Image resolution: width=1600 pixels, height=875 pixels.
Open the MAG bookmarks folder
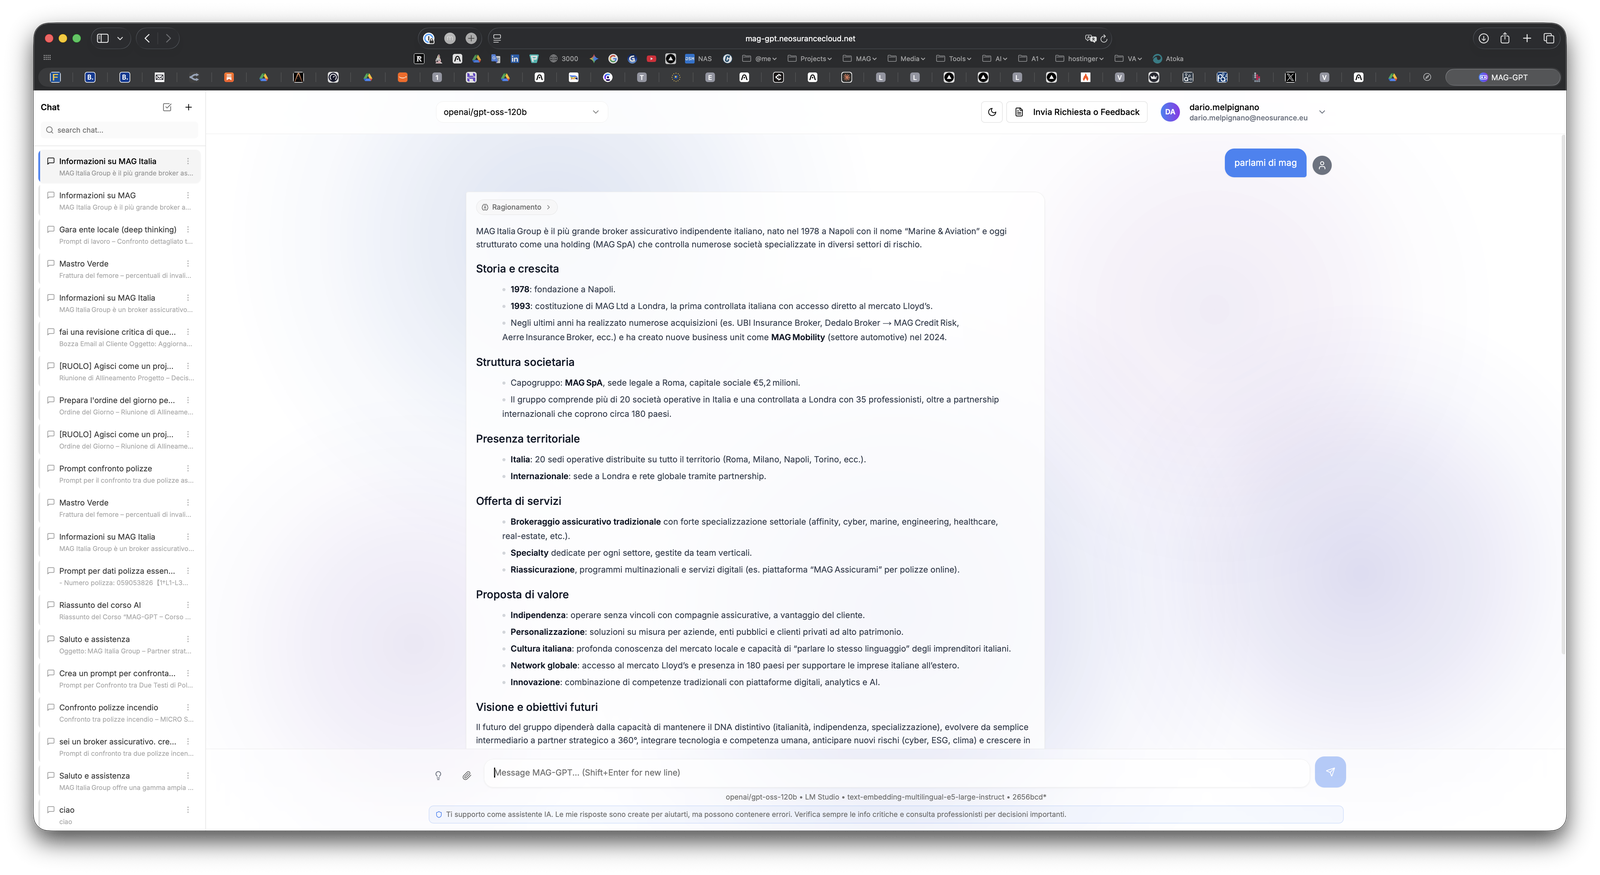point(860,59)
